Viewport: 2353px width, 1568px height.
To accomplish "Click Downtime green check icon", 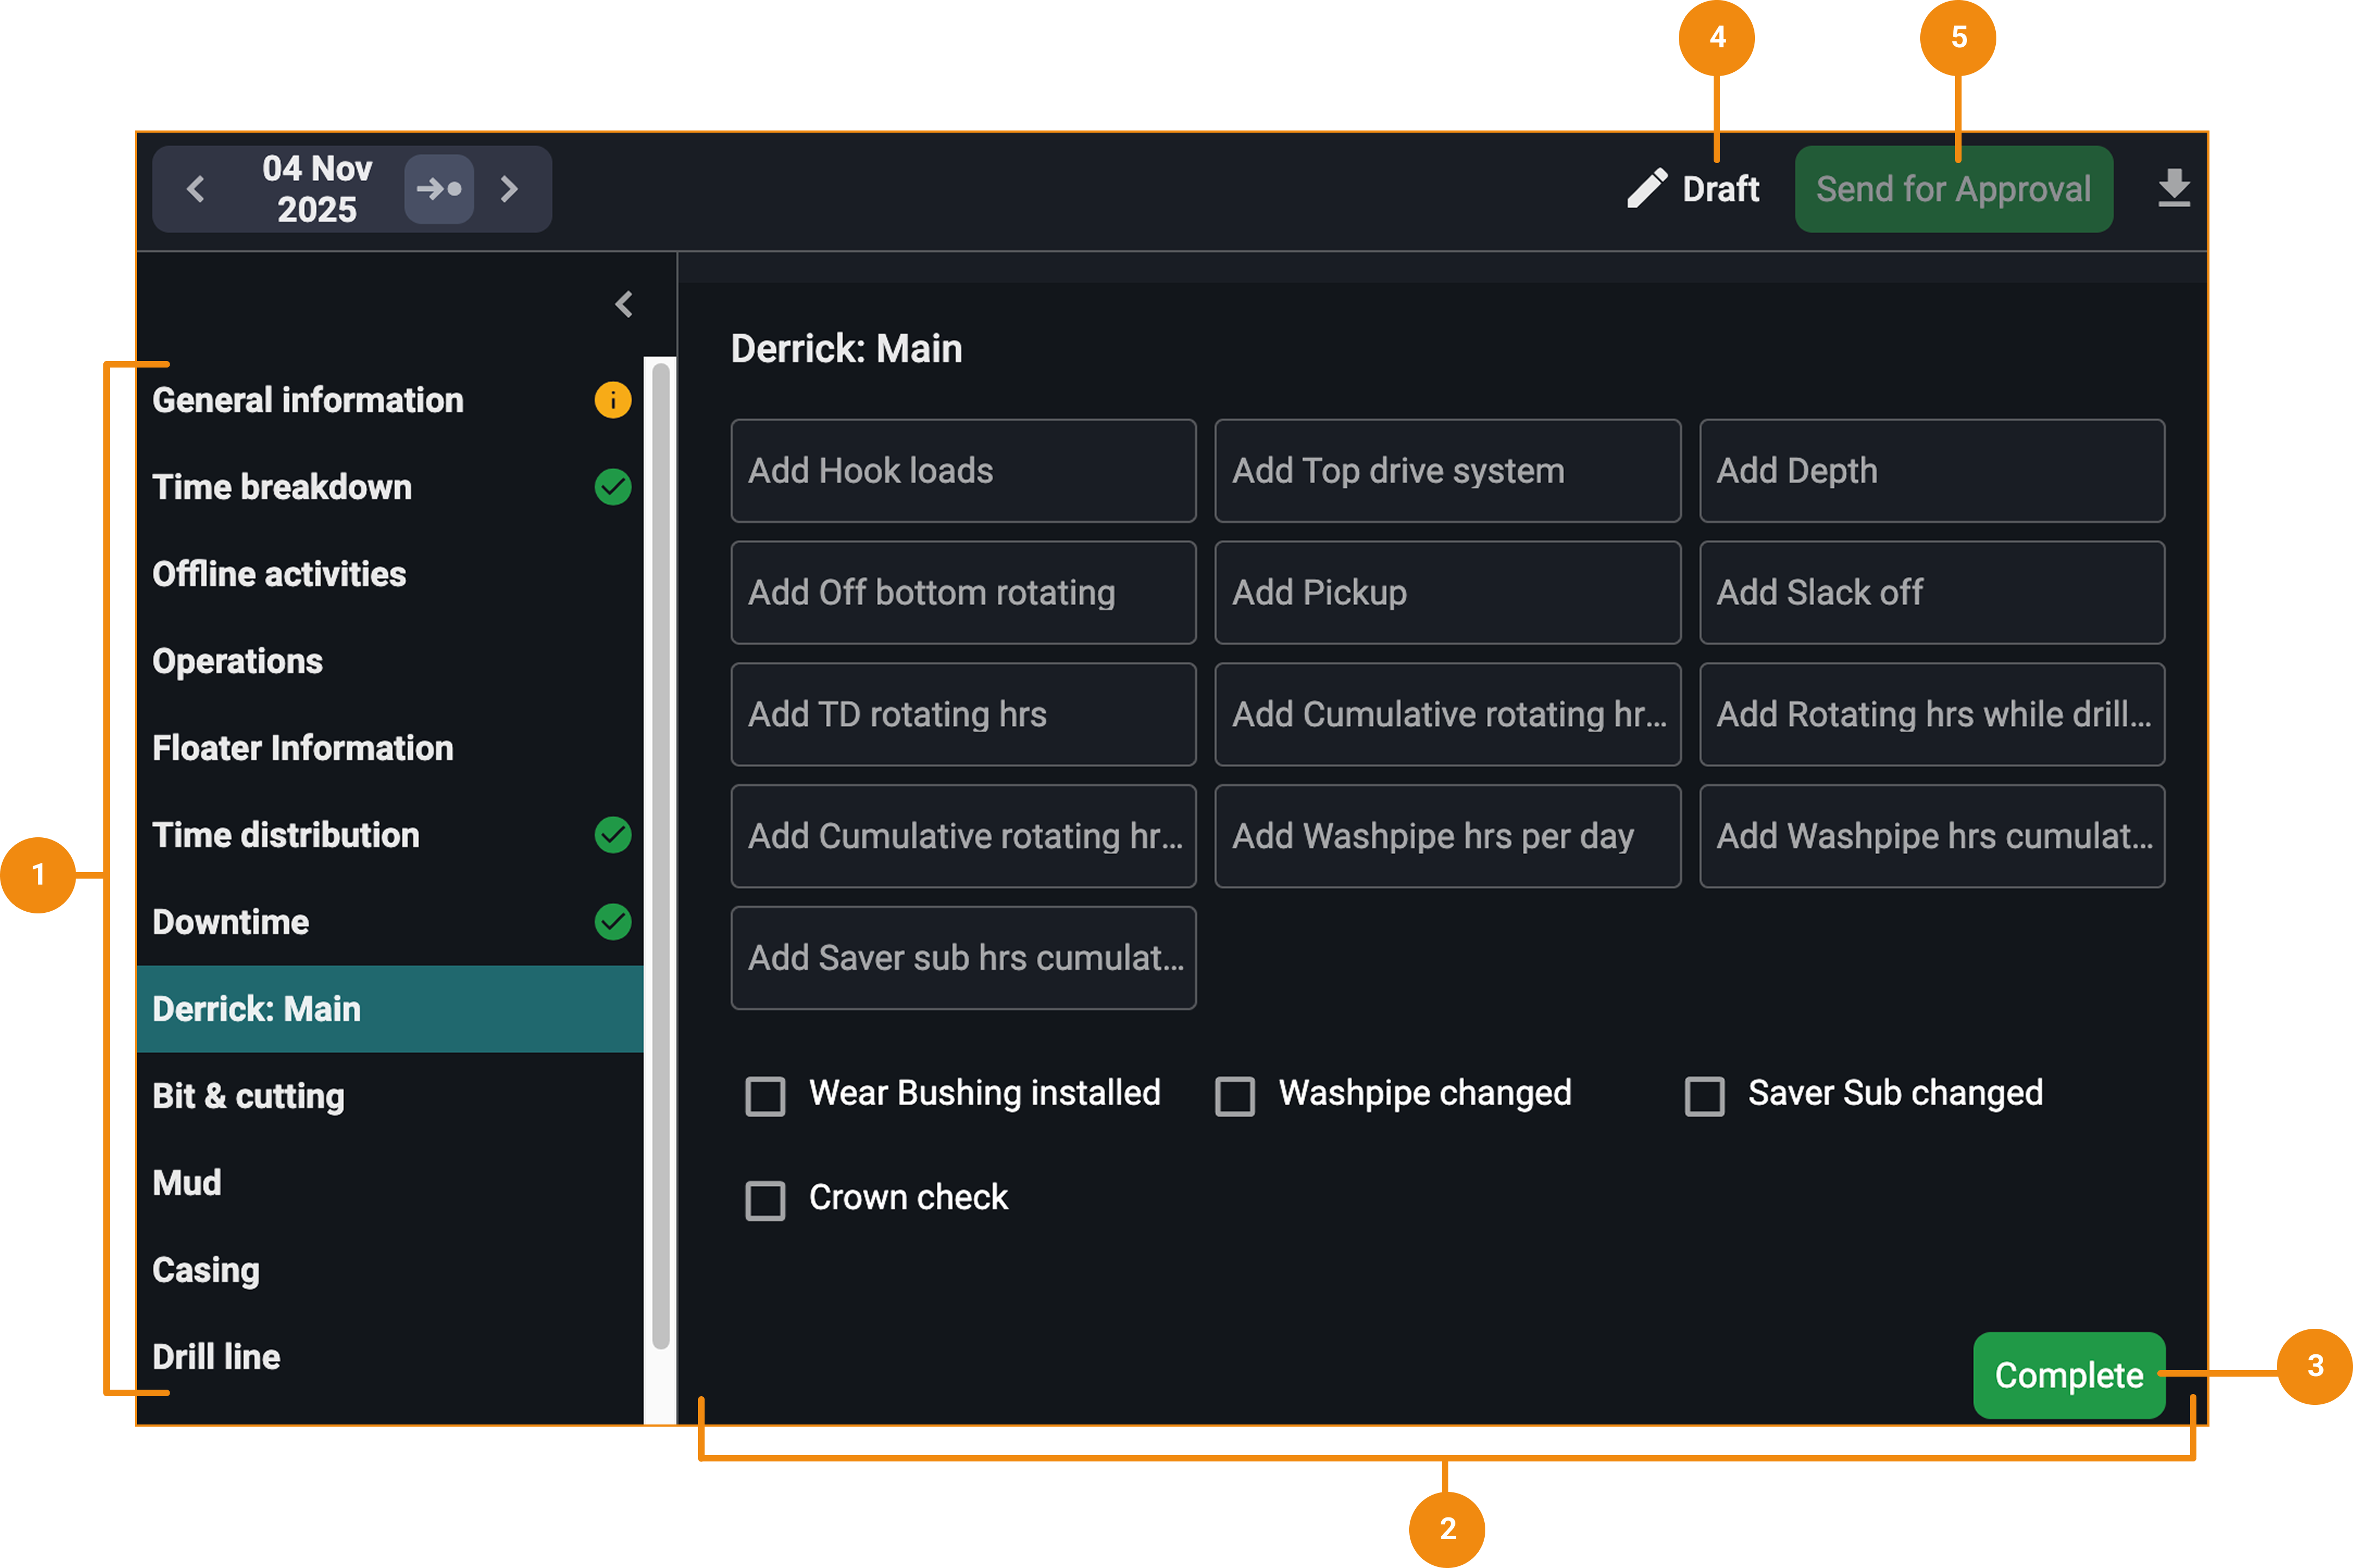I will 613,922.
